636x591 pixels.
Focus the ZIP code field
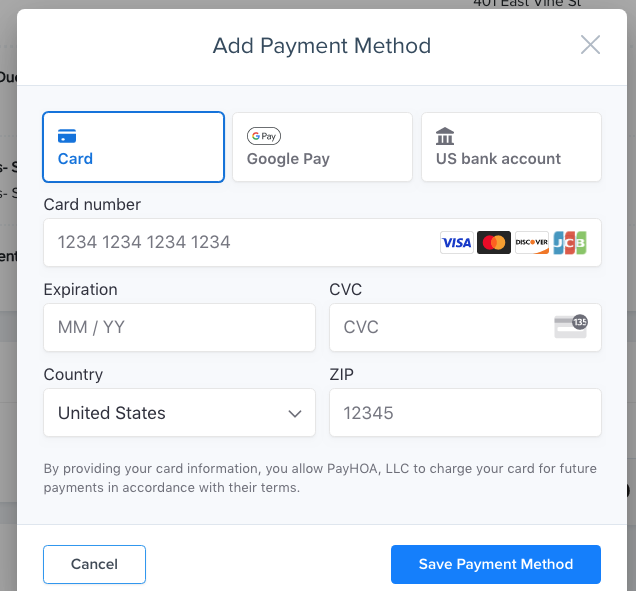(465, 413)
